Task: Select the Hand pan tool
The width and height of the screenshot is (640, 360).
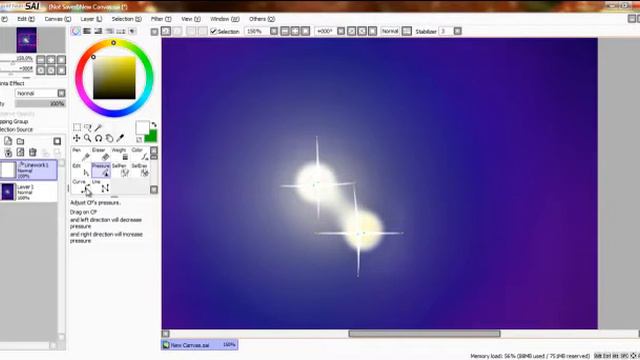Action: click(109, 138)
